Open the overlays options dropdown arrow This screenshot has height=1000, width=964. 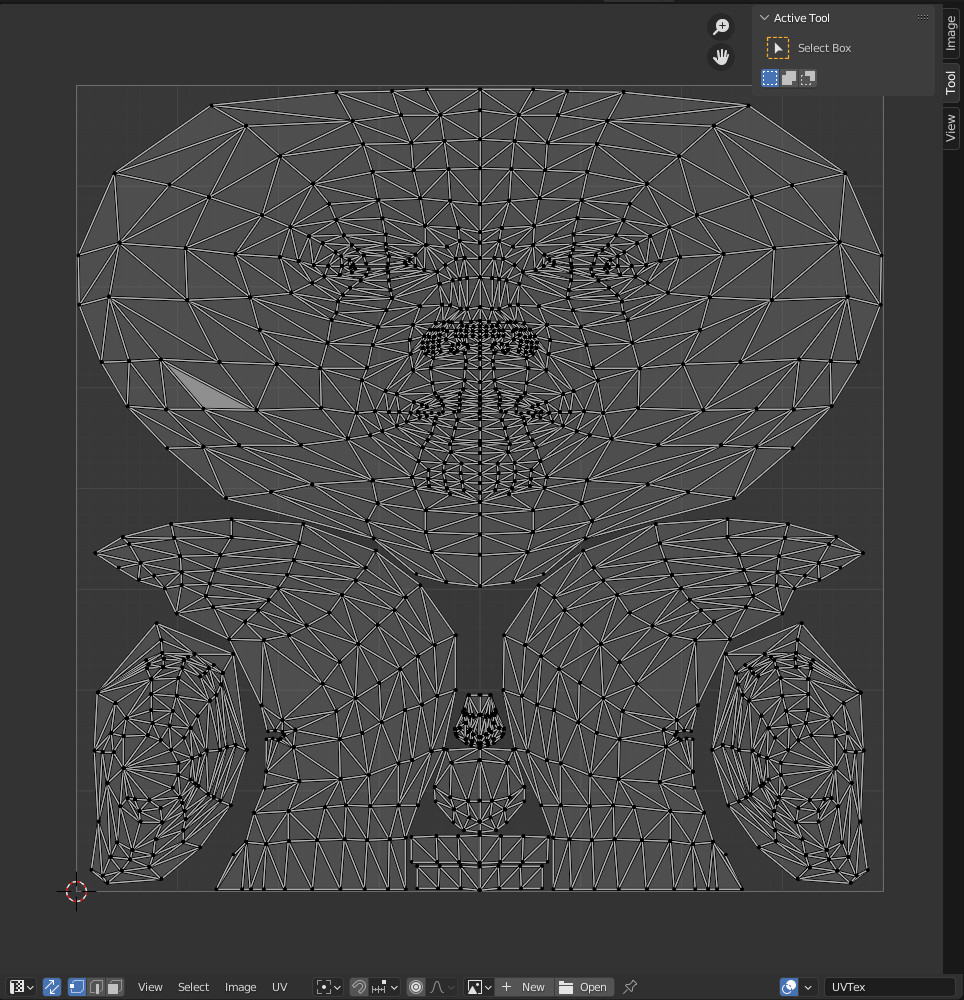click(x=808, y=987)
